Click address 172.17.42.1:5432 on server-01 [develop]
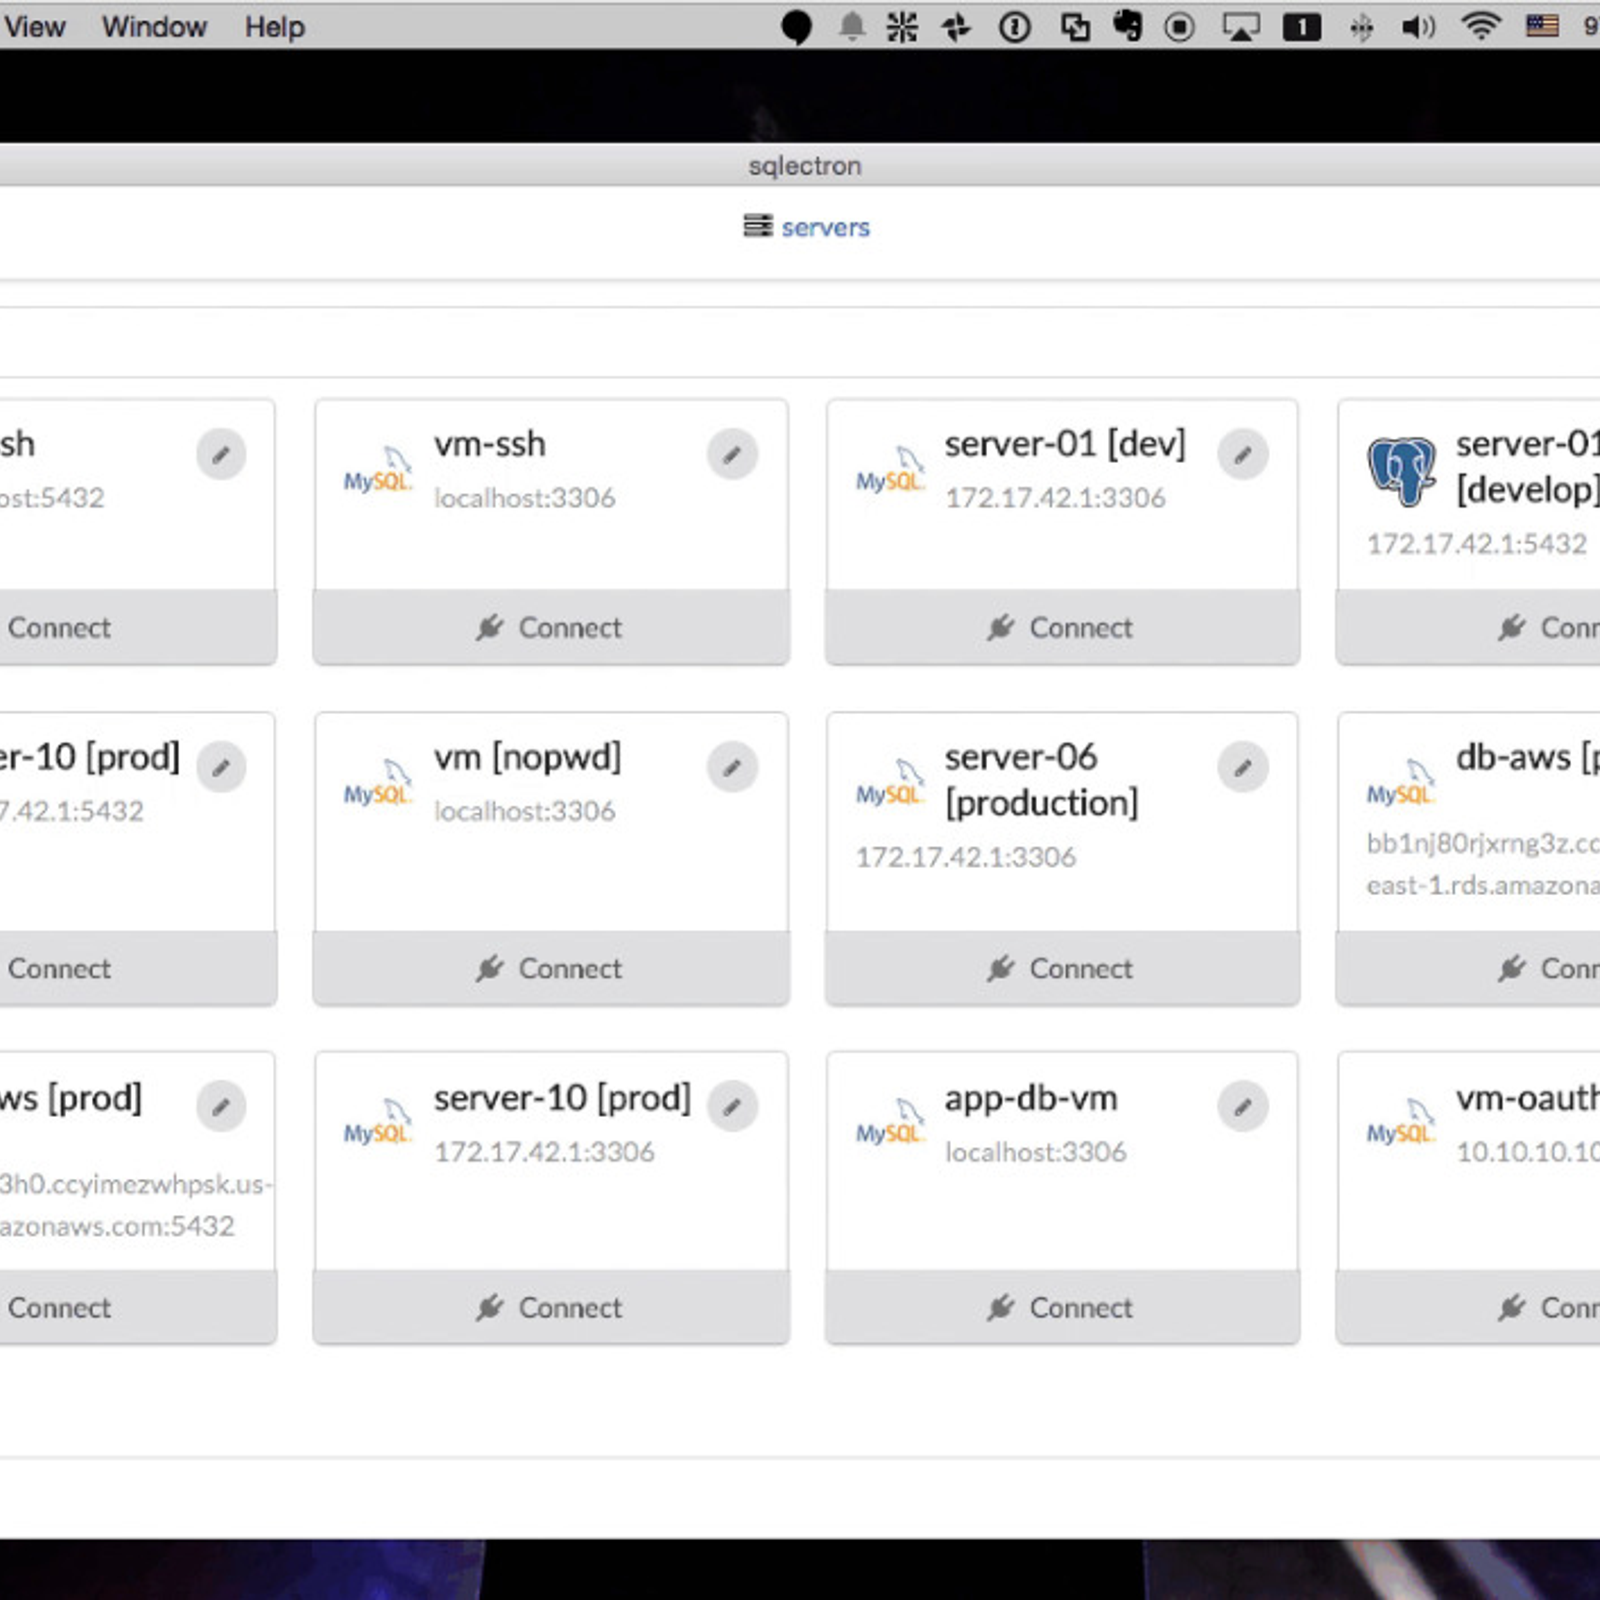1600x1600 pixels. tap(1477, 543)
